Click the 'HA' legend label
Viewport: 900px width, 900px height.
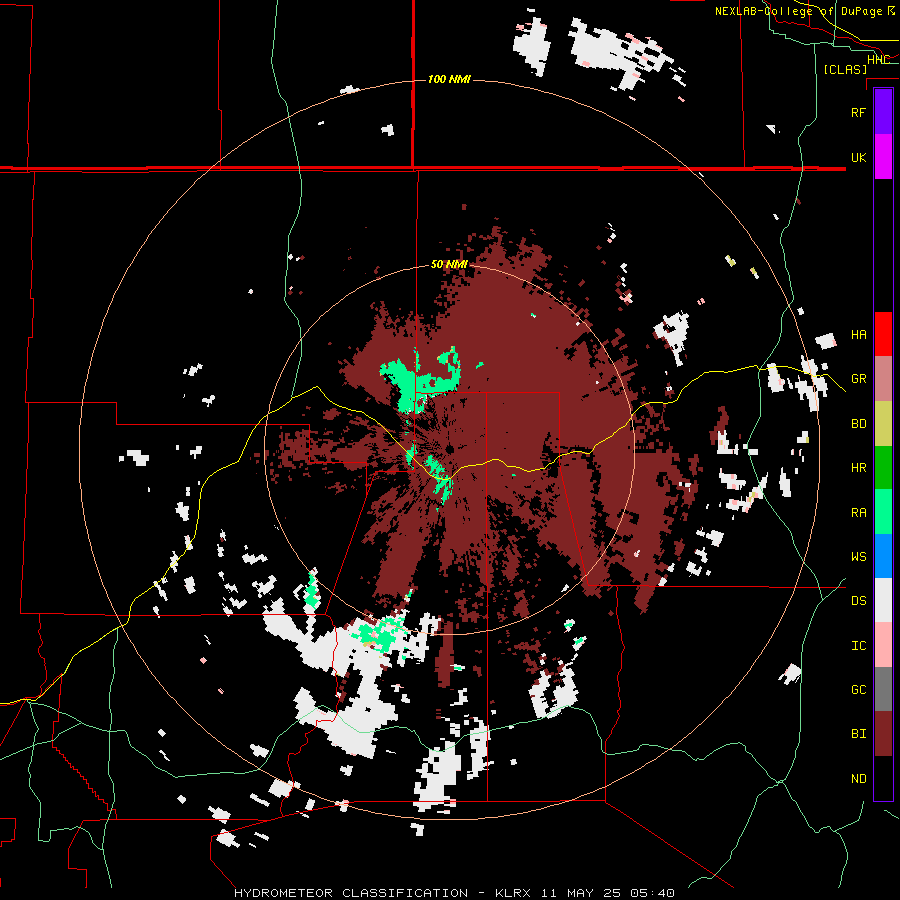coord(858,334)
